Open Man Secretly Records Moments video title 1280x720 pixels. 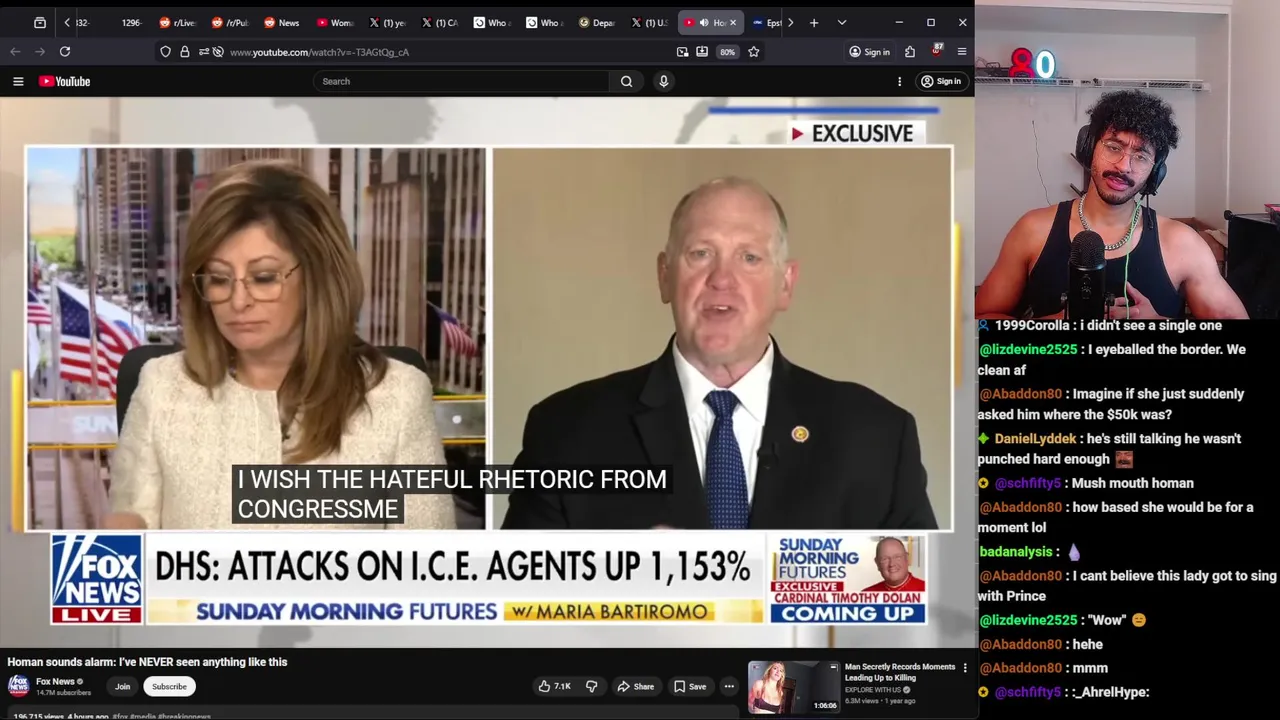click(x=900, y=672)
